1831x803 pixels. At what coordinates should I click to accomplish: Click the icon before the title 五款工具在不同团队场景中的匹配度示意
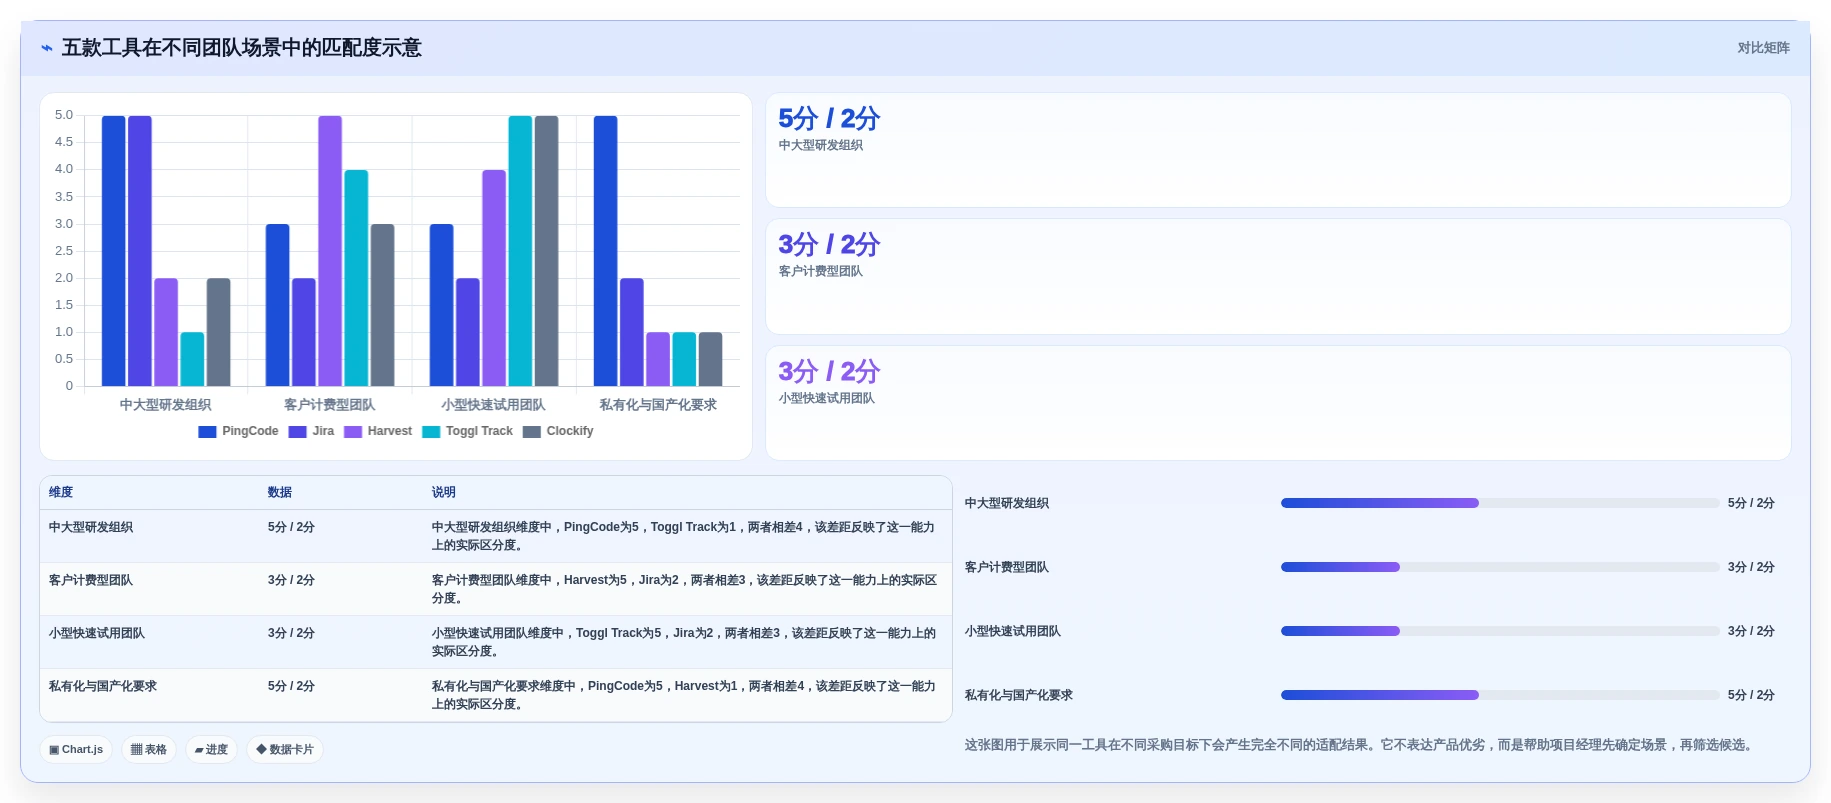click(x=46, y=48)
